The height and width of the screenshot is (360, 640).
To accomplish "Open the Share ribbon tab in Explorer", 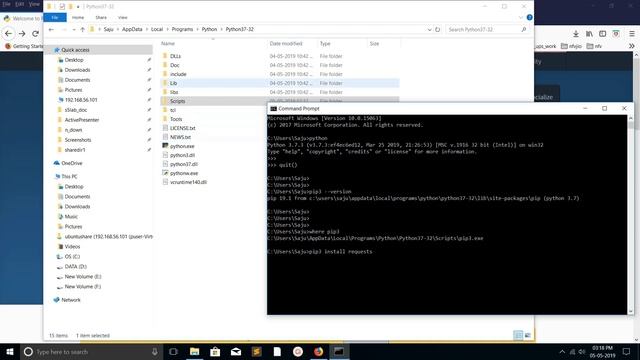I will [101, 18].
